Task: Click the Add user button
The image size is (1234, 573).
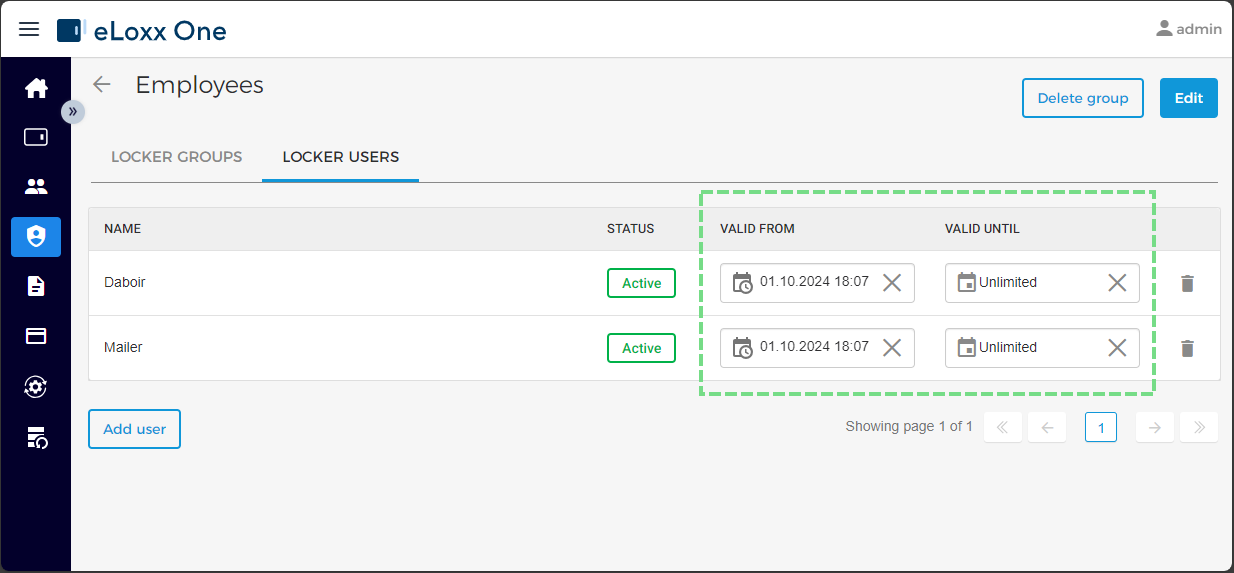Action: tap(134, 429)
